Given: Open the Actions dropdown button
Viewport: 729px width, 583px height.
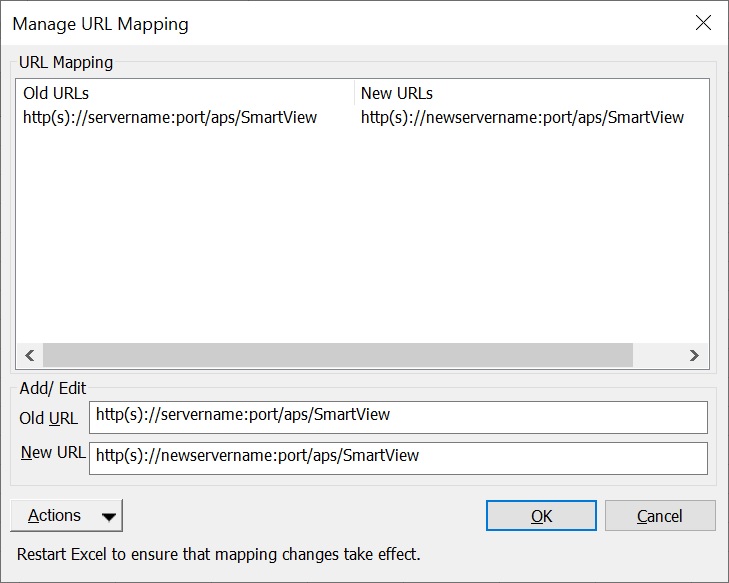Looking at the screenshot, I should (x=66, y=516).
